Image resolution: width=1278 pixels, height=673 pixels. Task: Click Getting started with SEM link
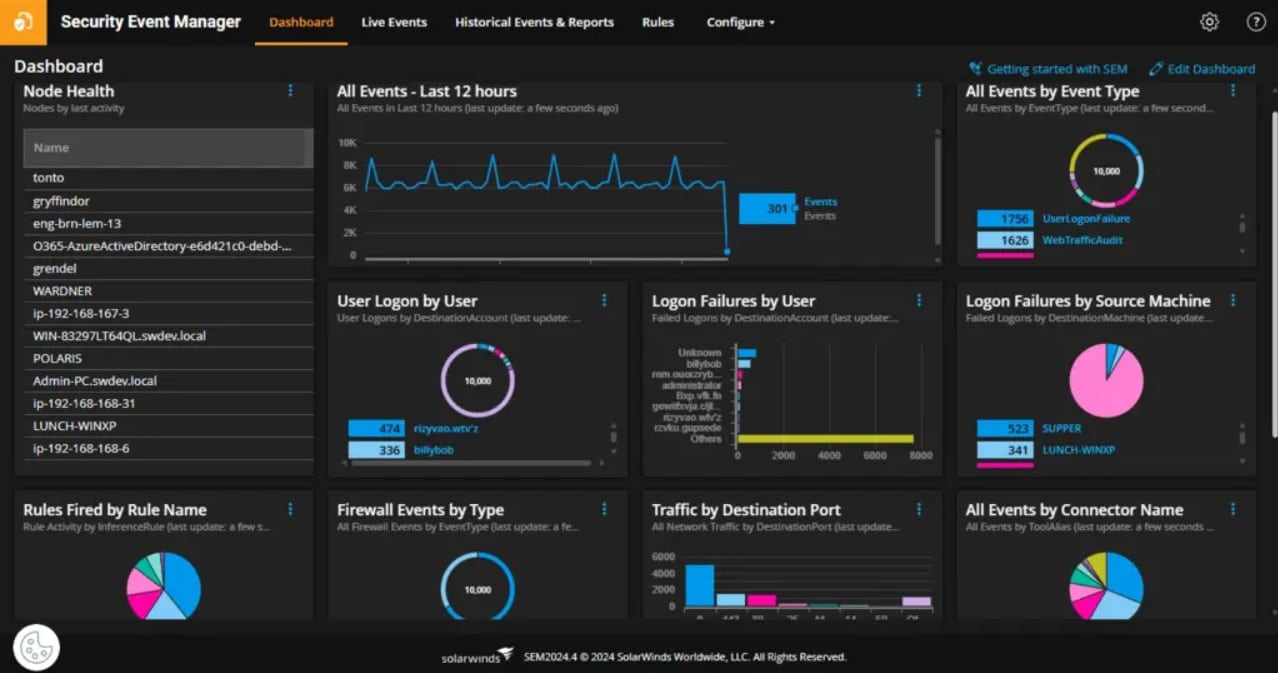1057,69
